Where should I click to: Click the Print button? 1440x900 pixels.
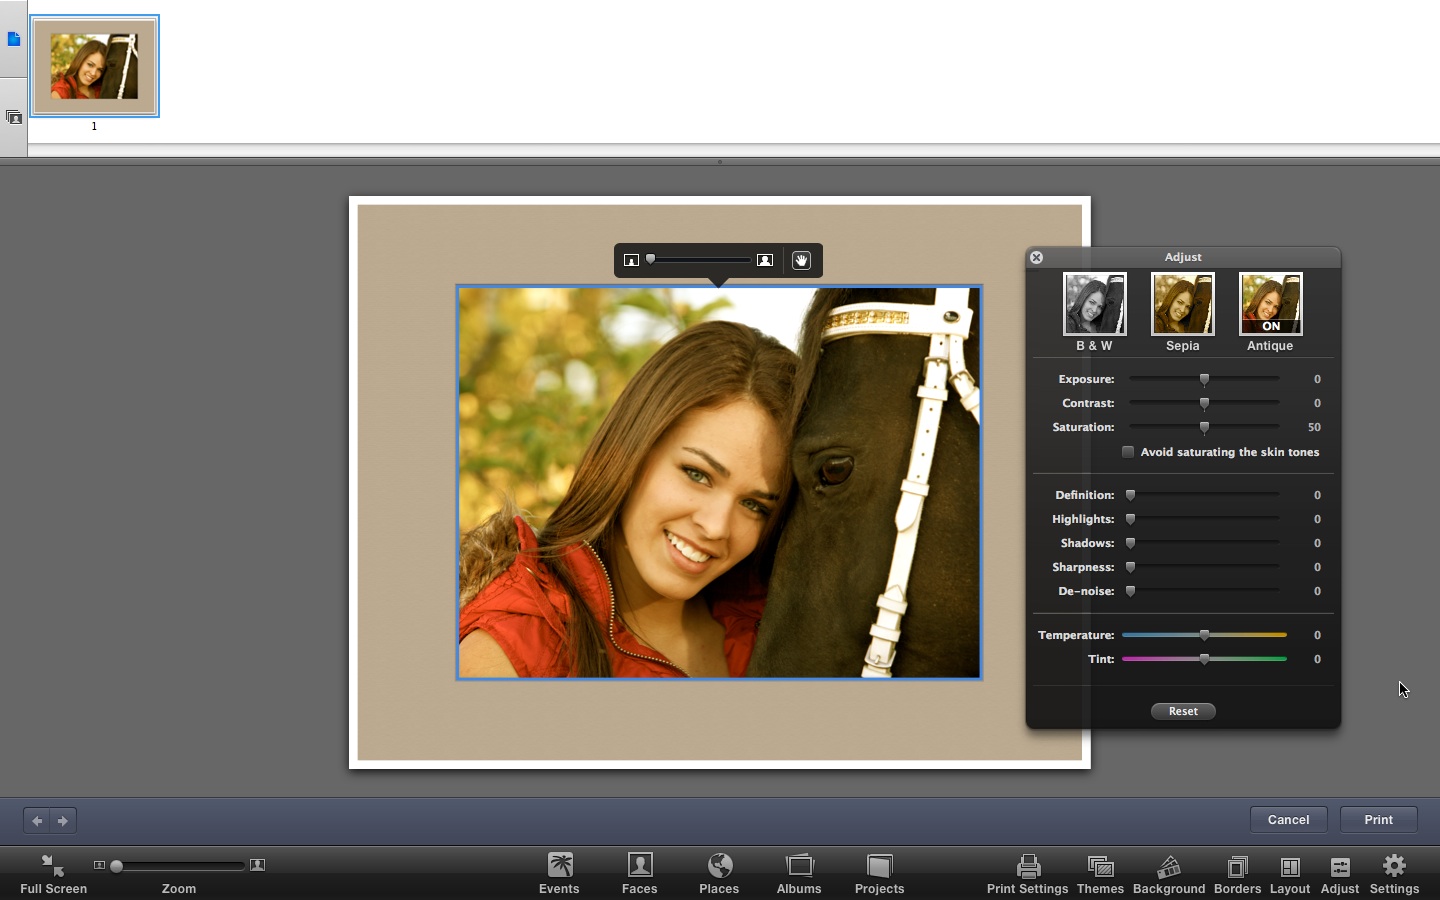click(x=1378, y=820)
